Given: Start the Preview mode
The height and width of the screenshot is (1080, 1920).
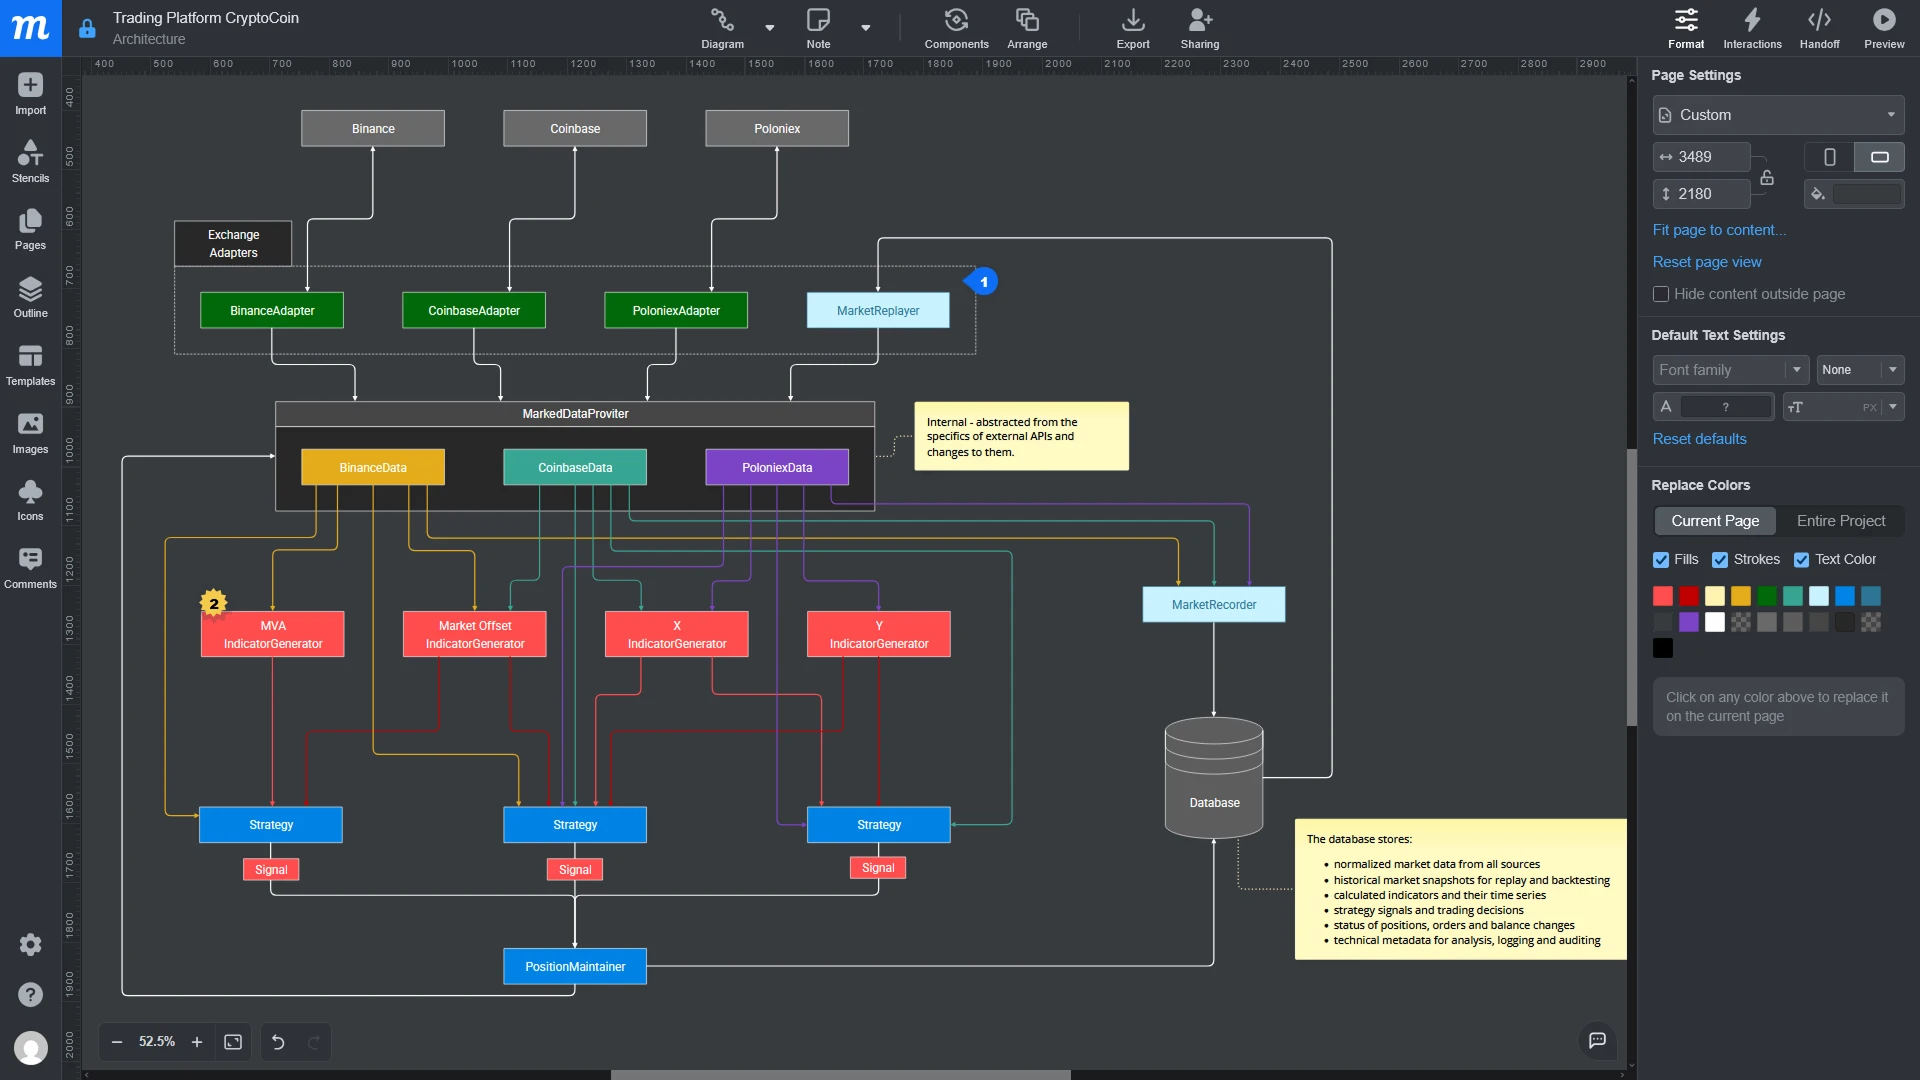Looking at the screenshot, I should [1883, 27].
